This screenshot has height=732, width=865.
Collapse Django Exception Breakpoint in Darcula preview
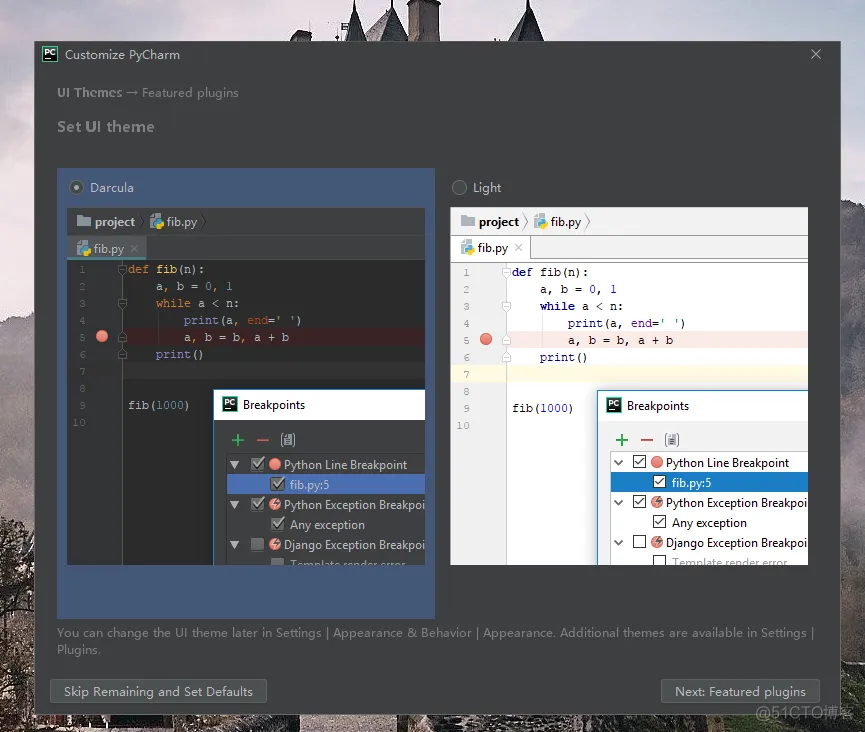coord(234,544)
